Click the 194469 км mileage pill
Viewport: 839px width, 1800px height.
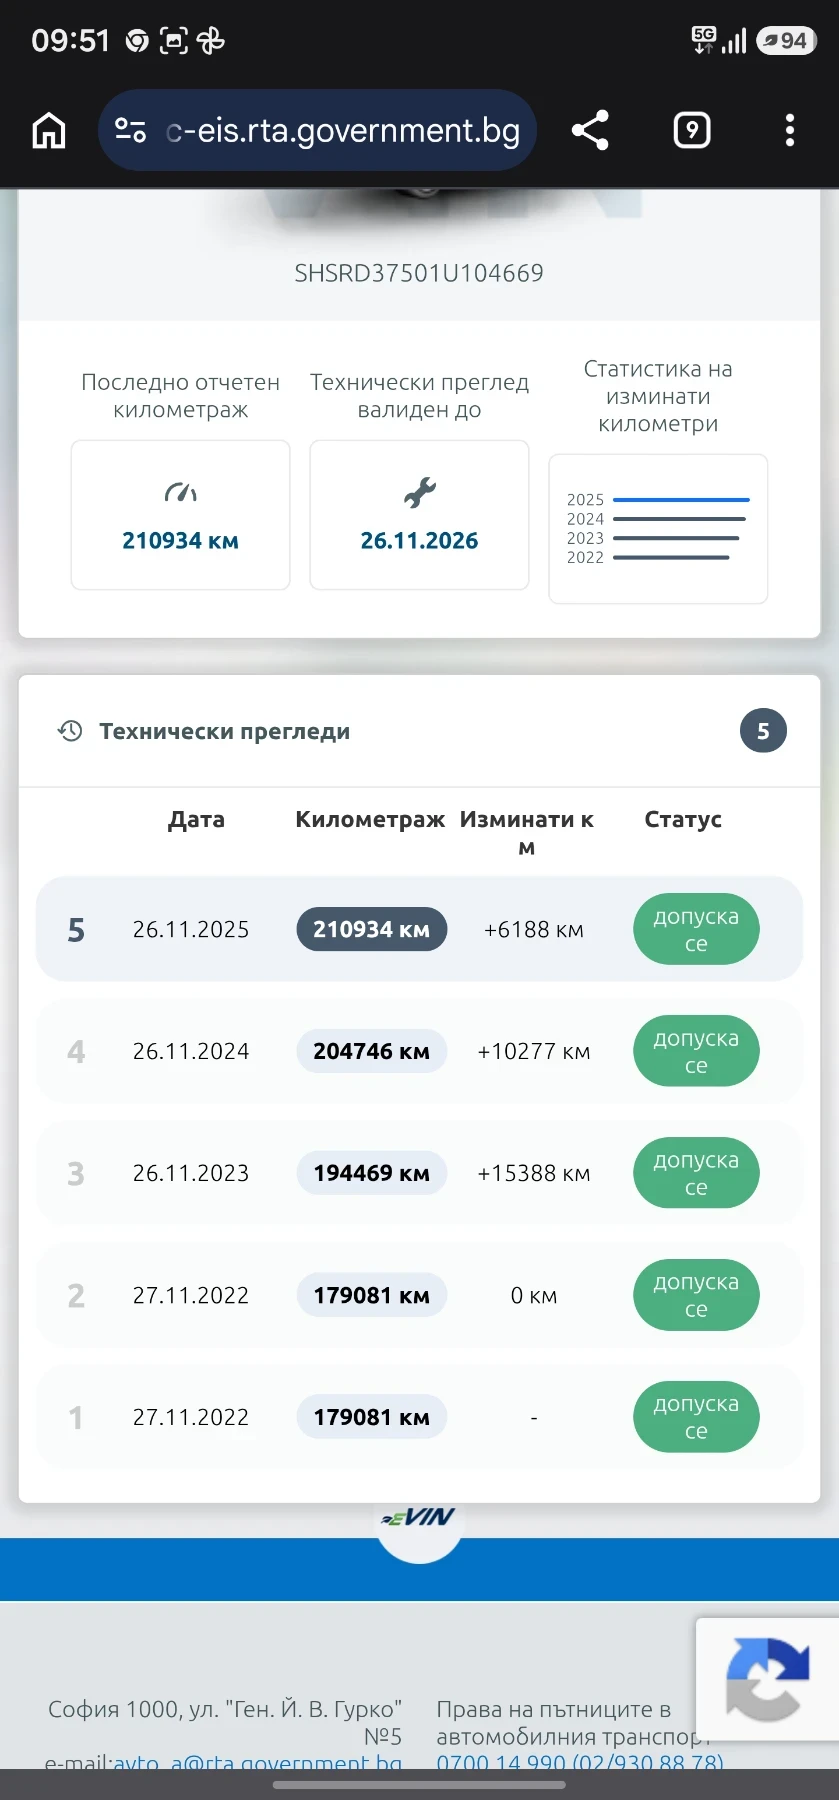[x=372, y=1173]
